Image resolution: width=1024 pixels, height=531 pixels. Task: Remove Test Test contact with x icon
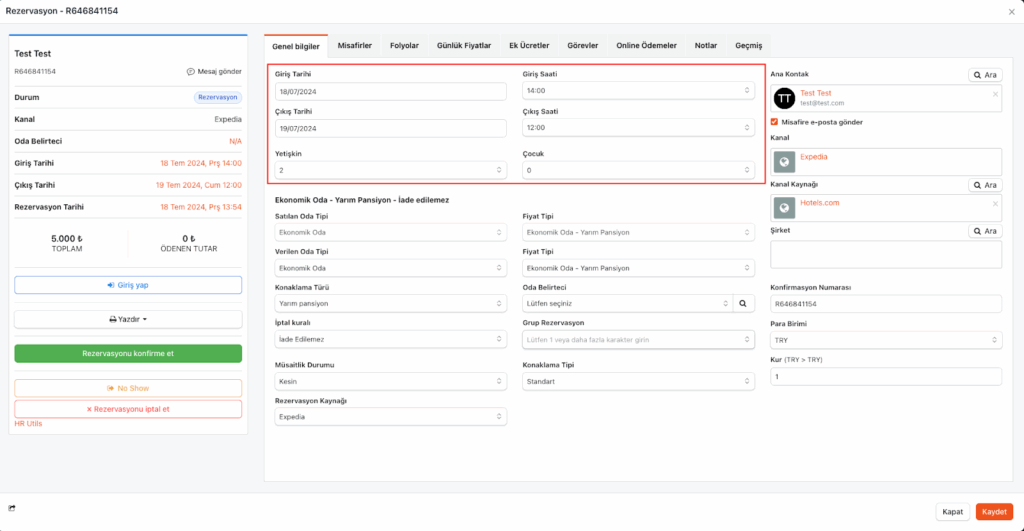(x=995, y=94)
